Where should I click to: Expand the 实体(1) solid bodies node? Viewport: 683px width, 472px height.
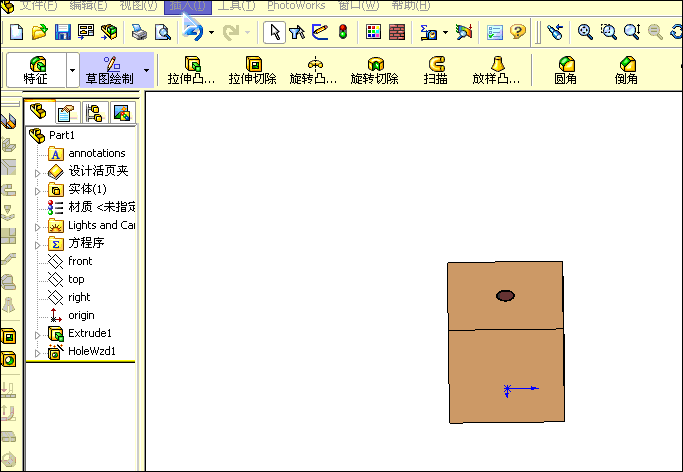point(37,191)
